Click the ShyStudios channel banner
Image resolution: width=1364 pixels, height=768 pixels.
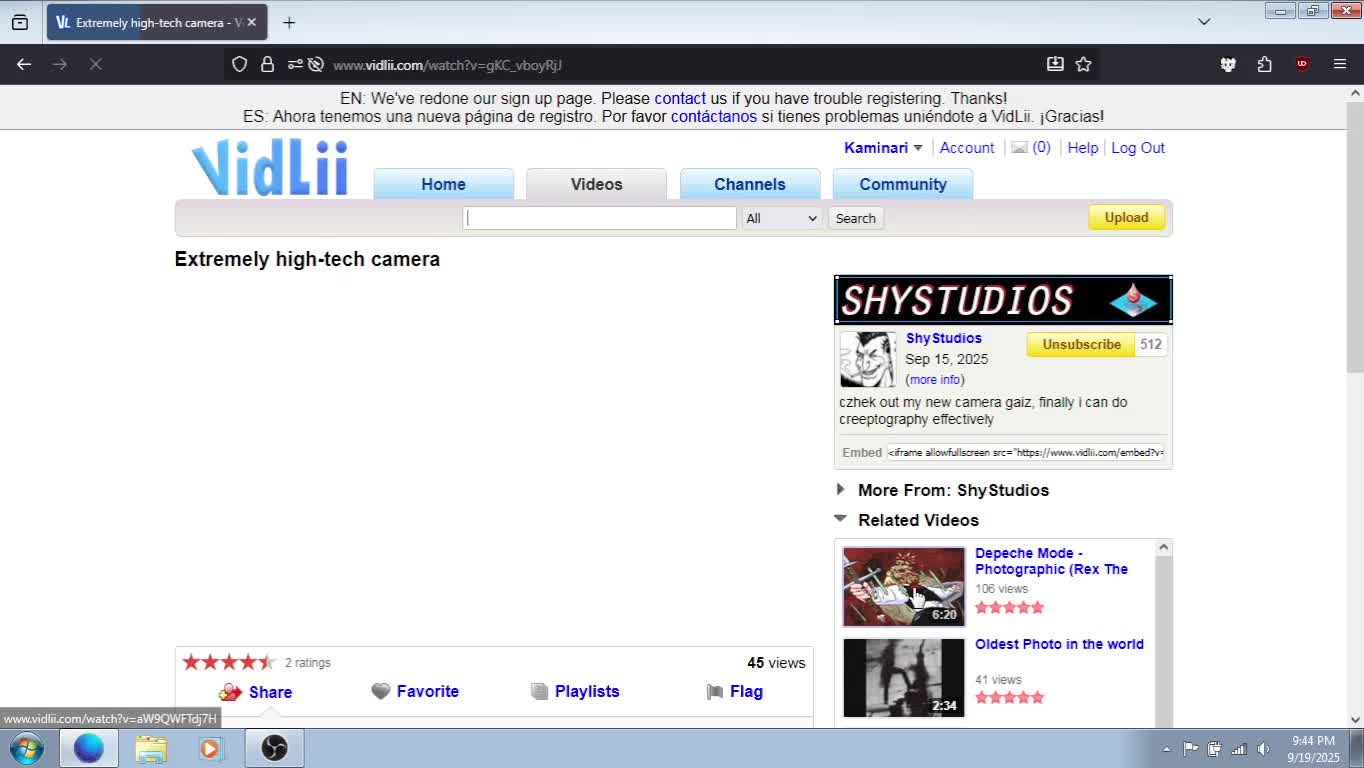pyautogui.click(x=1003, y=300)
